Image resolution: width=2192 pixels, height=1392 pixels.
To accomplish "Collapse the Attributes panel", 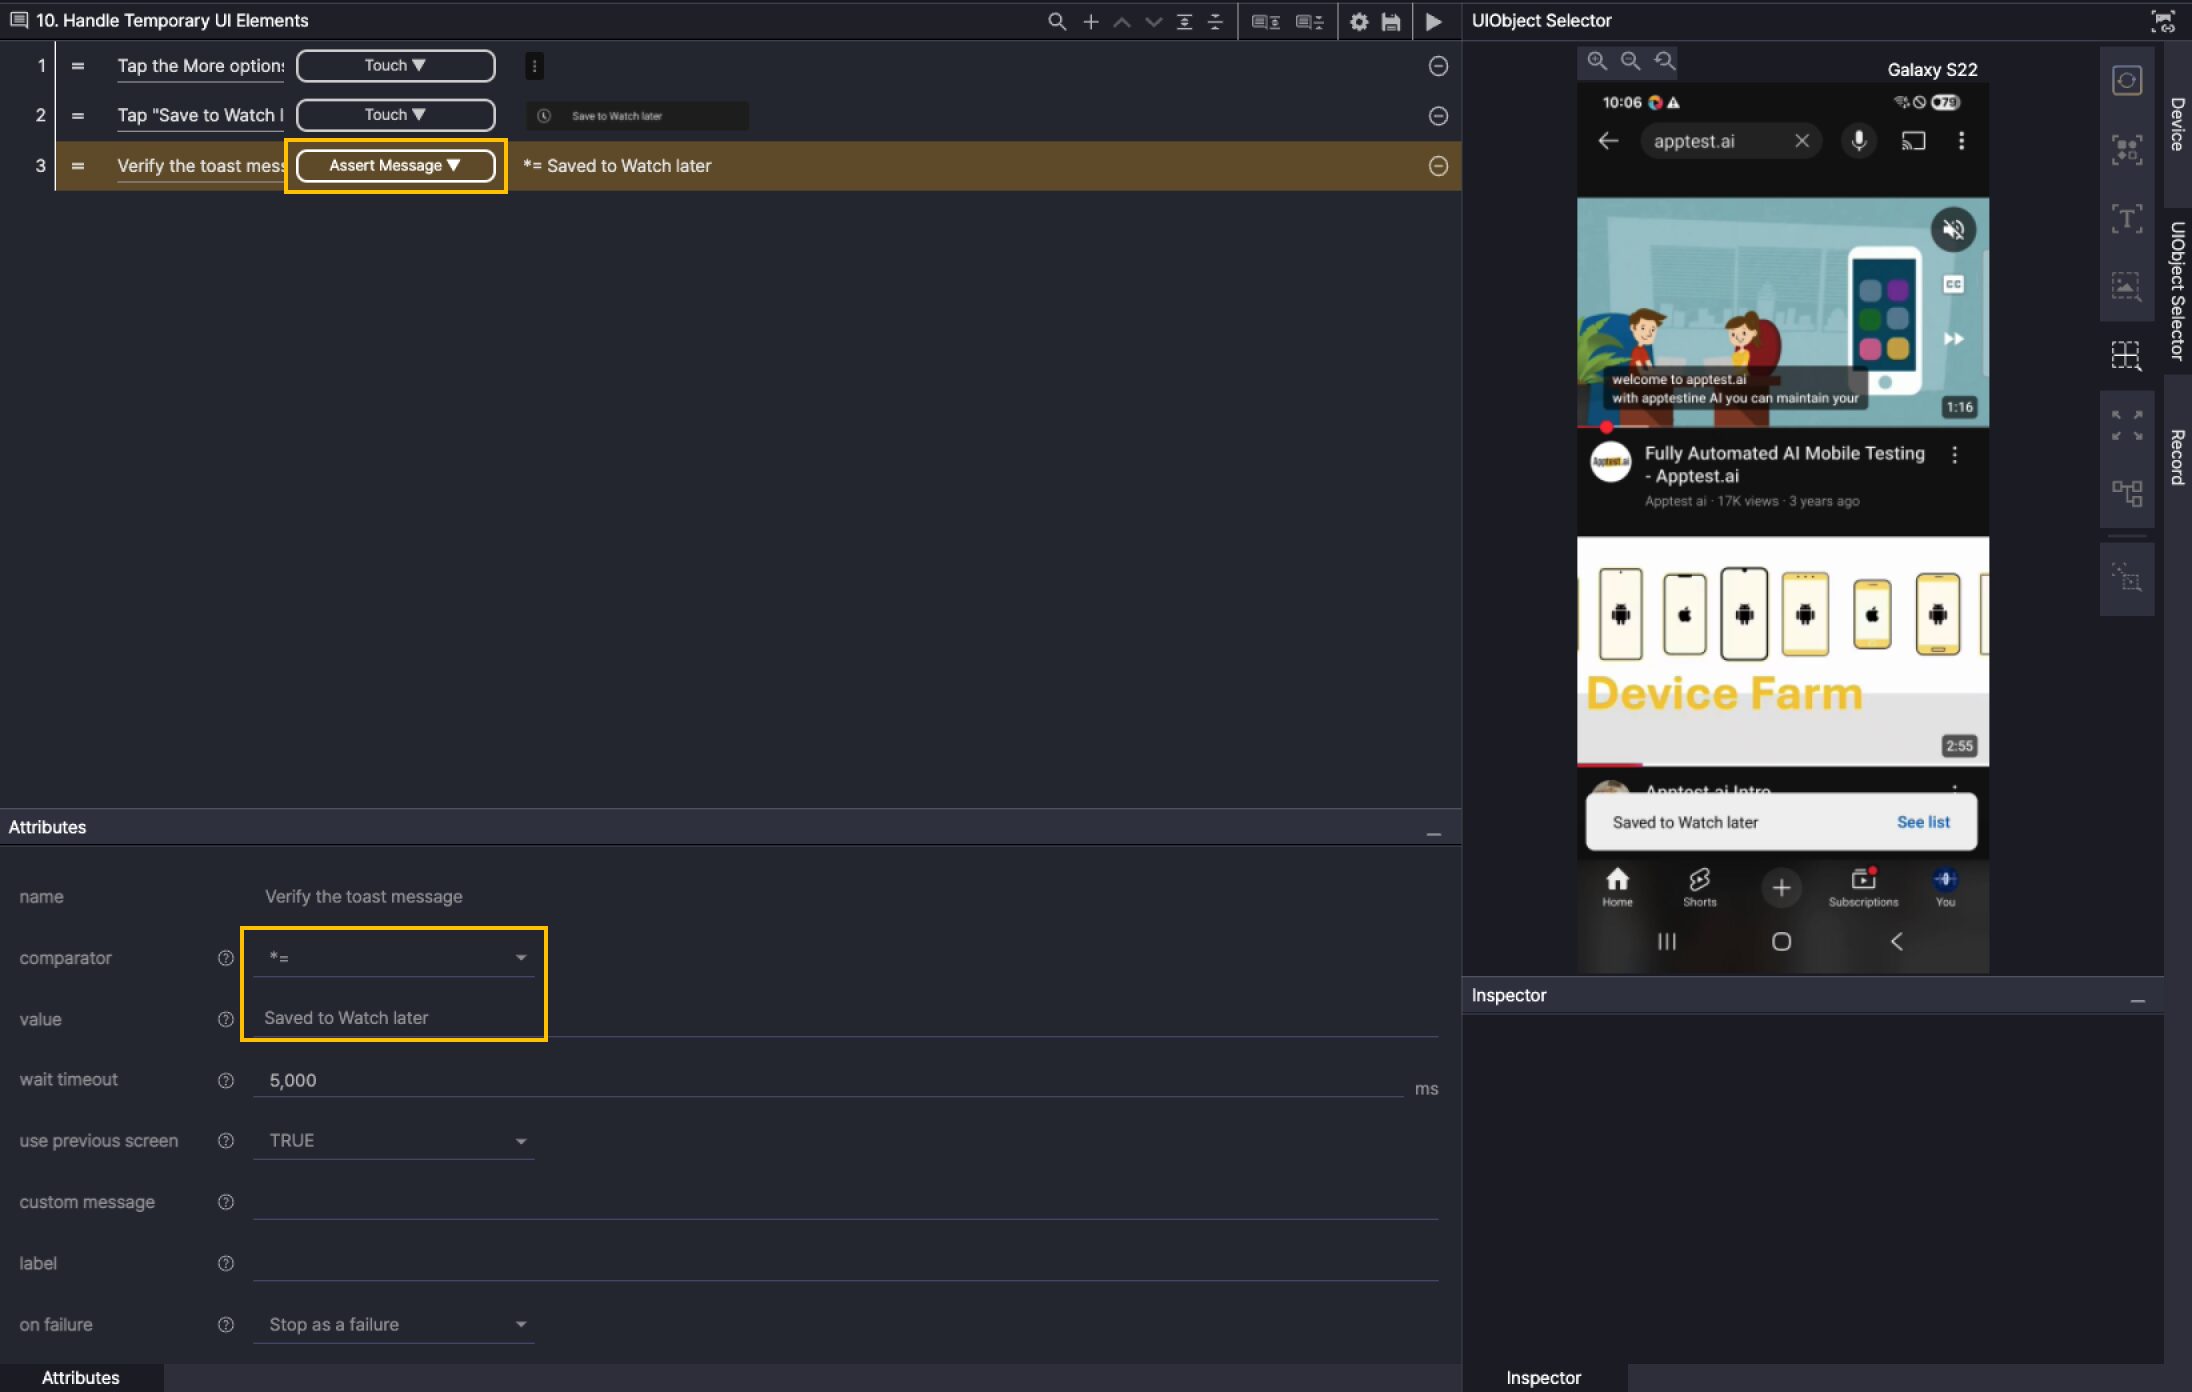I will point(1433,833).
